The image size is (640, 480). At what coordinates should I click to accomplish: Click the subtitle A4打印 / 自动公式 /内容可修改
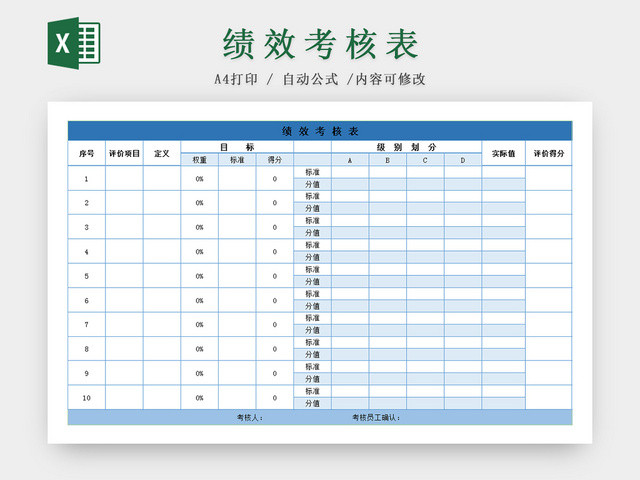coord(320,79)
